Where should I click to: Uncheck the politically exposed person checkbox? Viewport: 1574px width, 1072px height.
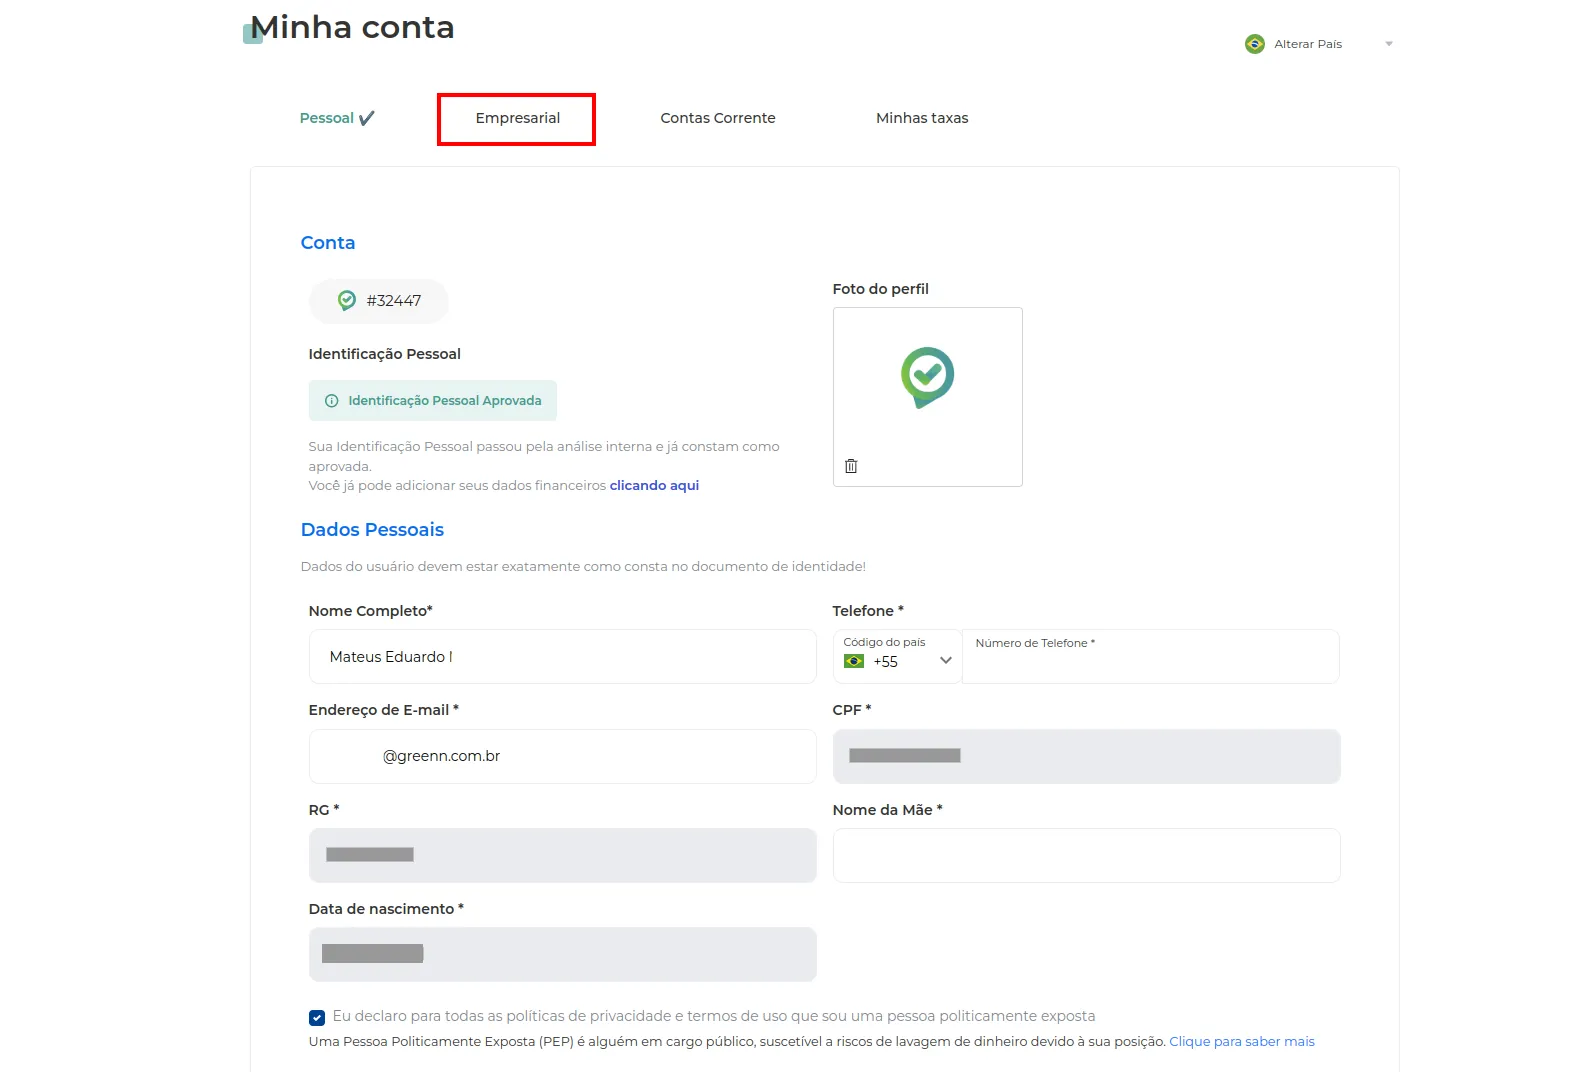[317, 1018]
